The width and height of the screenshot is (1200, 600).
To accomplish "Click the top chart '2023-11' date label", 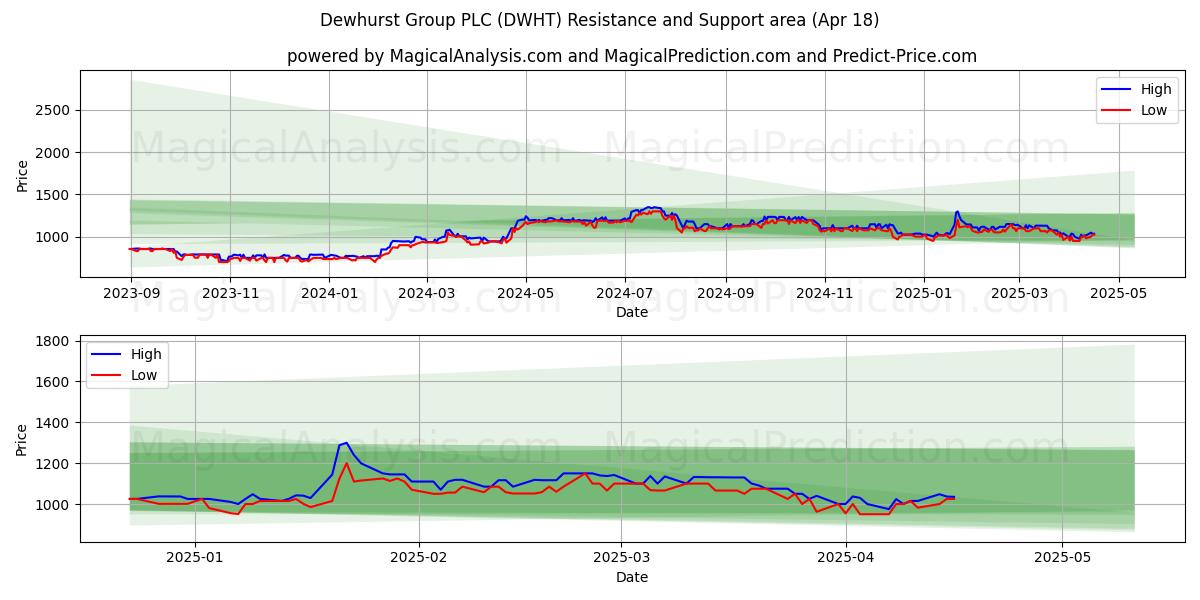I will pos(230,293).
